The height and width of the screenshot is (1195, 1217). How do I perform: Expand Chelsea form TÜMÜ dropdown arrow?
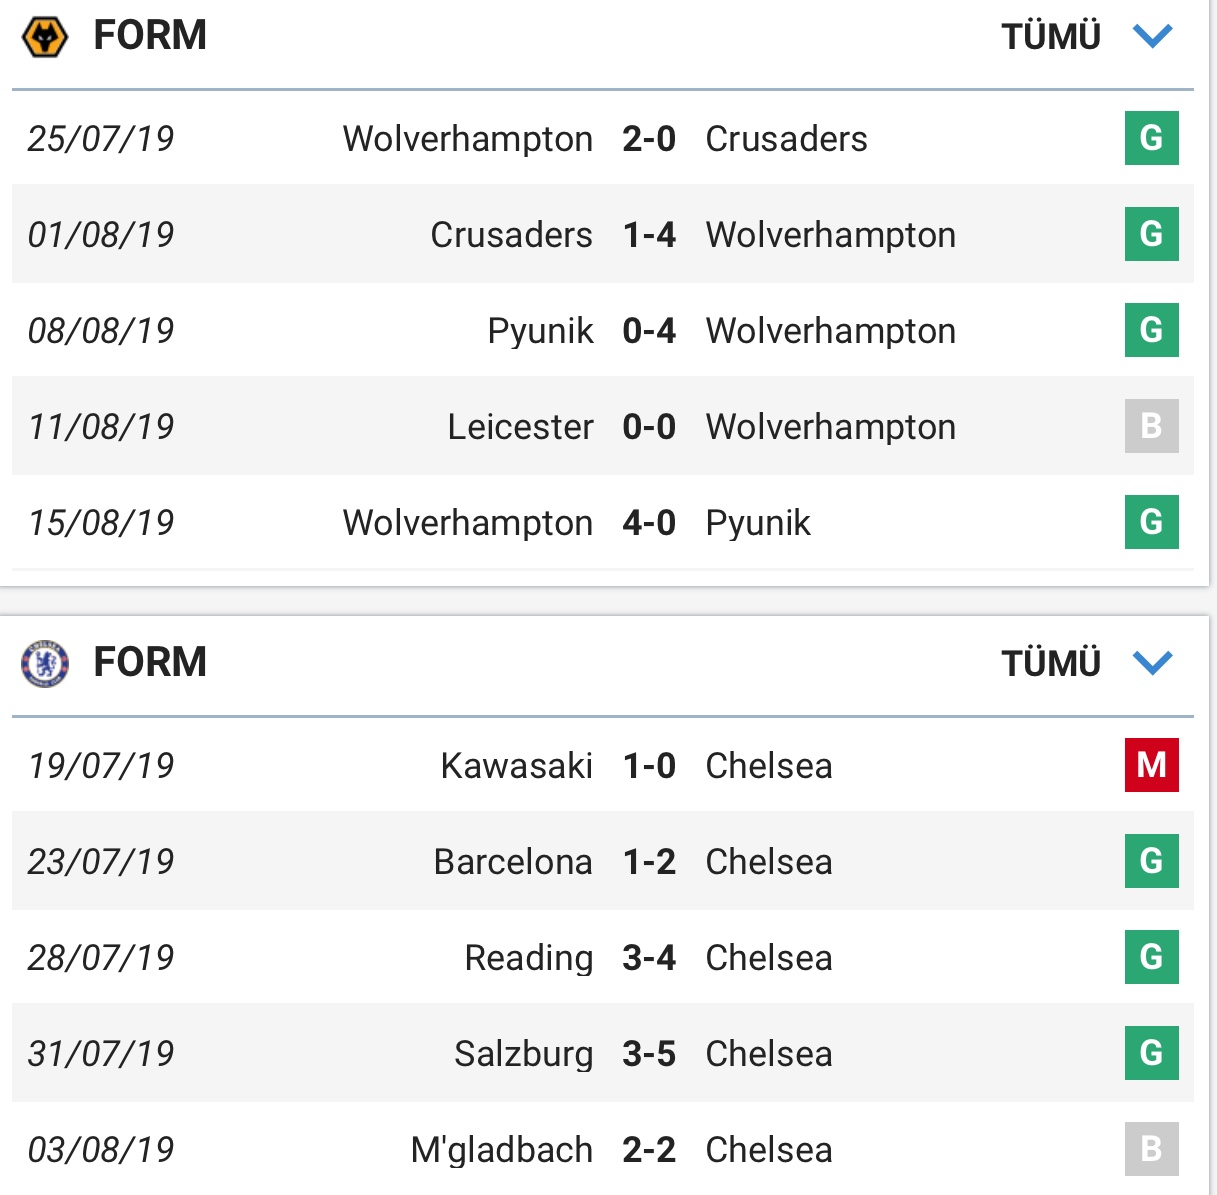click(1152, 663)
